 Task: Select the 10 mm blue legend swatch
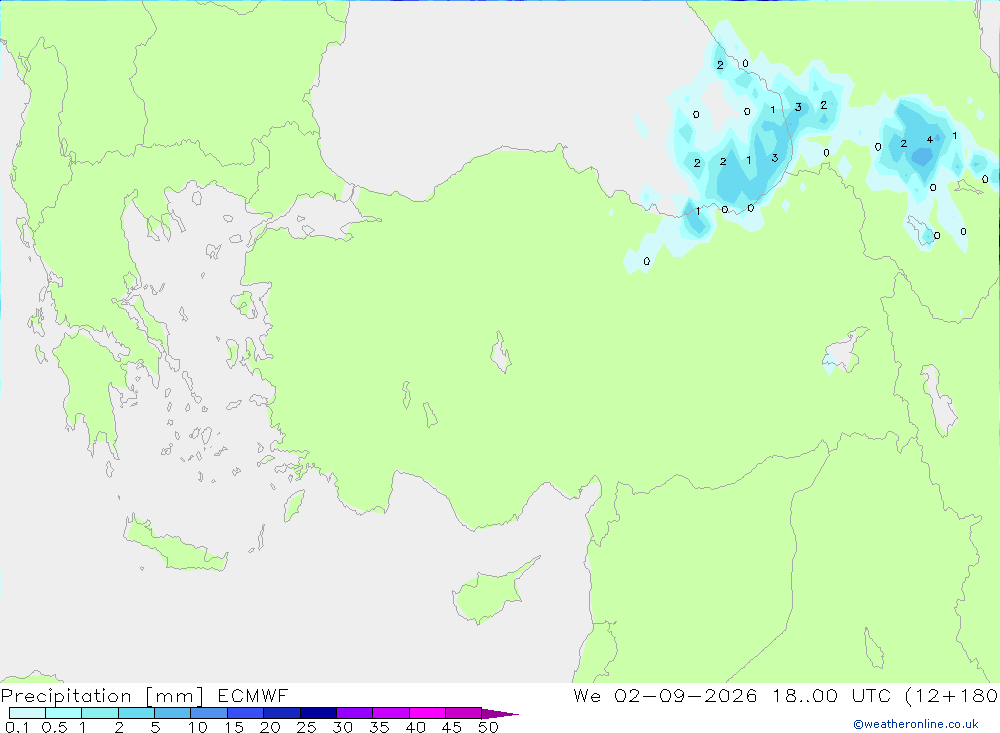pyautogui.click(x=209, y=713)
